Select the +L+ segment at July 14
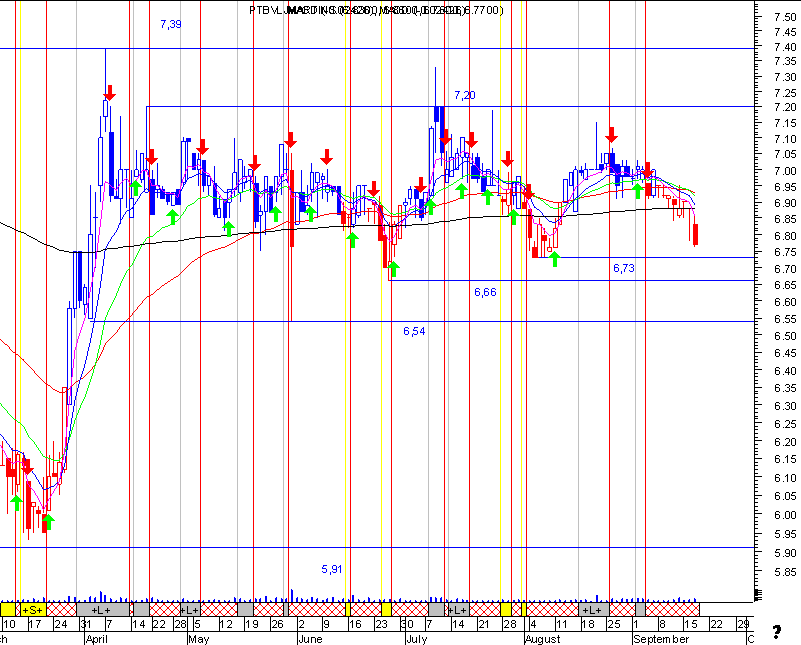The height and width of the screenshot is (645, 801). pos(458,610)
